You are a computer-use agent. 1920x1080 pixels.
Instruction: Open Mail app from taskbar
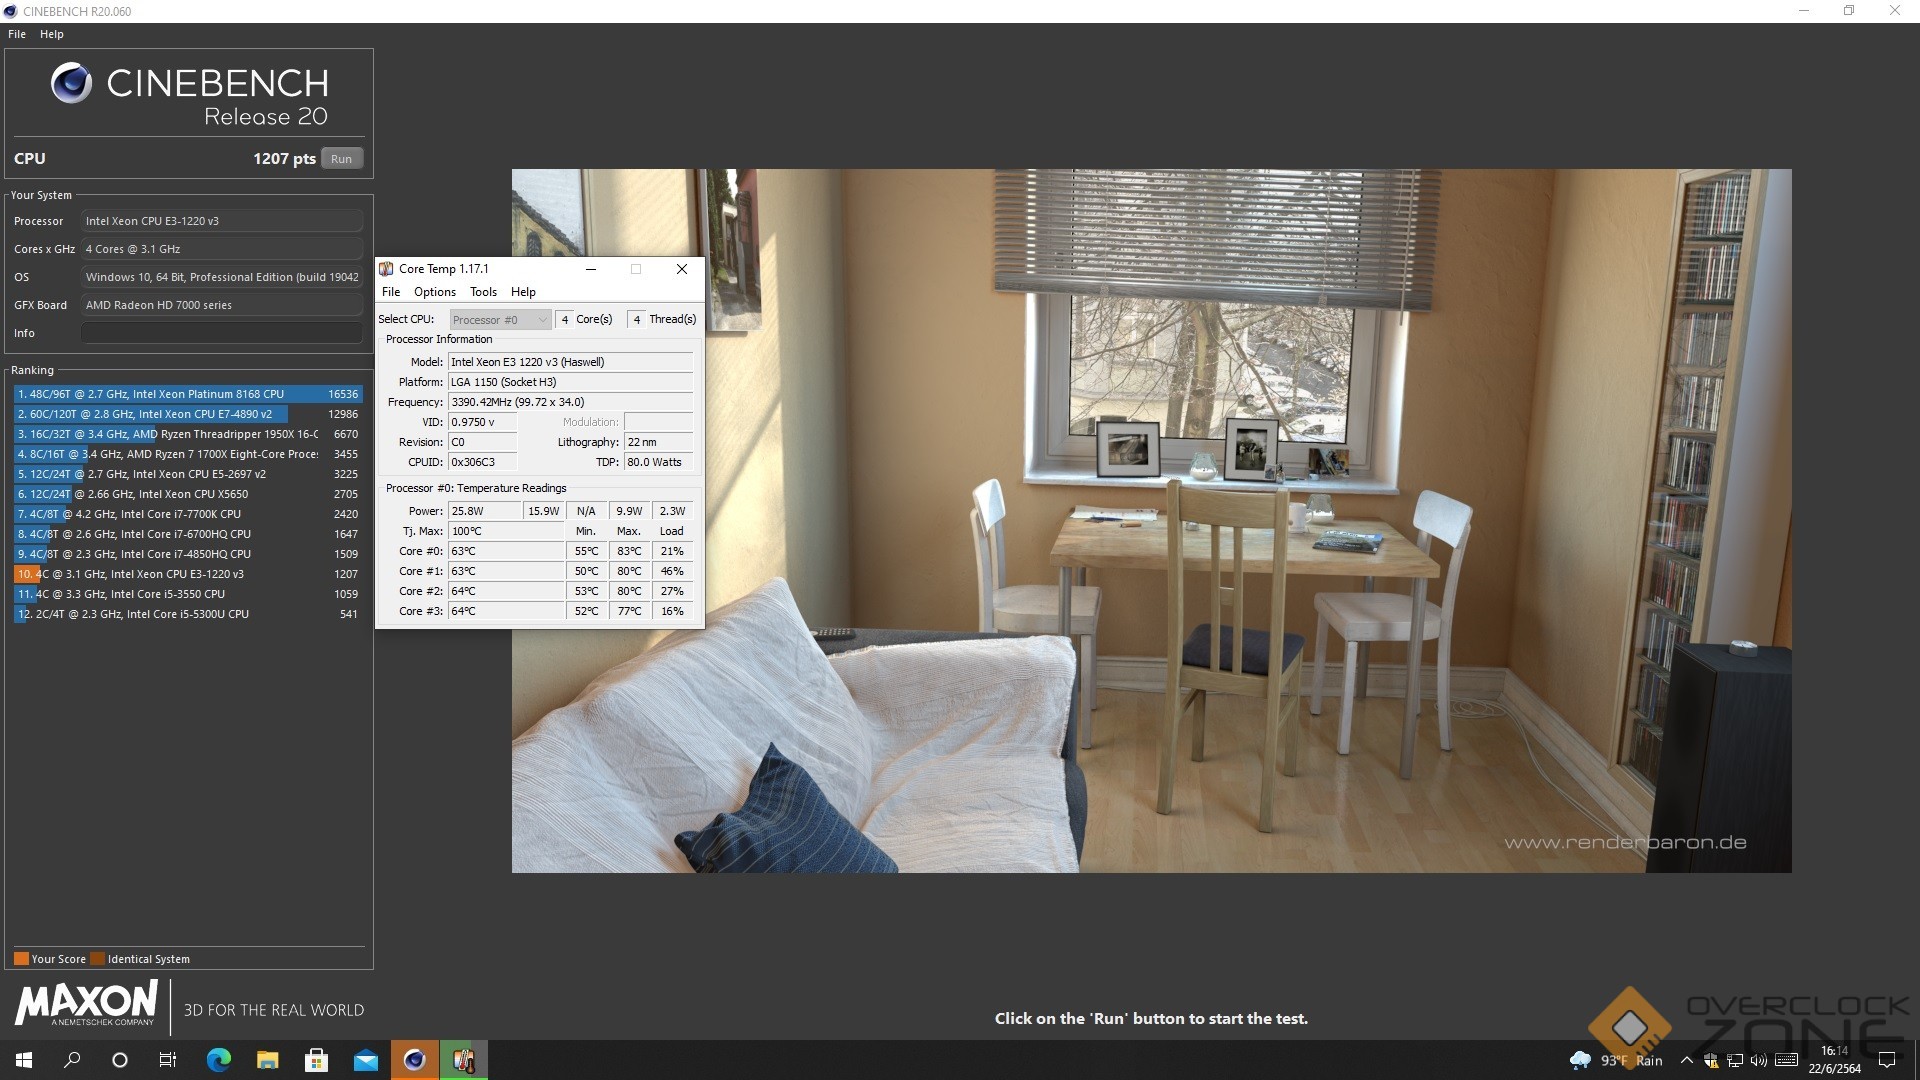365,1060
